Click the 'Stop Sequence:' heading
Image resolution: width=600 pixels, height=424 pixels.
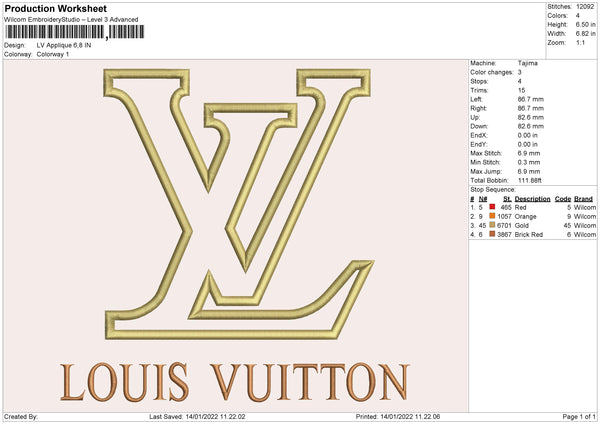click(493, 190)
